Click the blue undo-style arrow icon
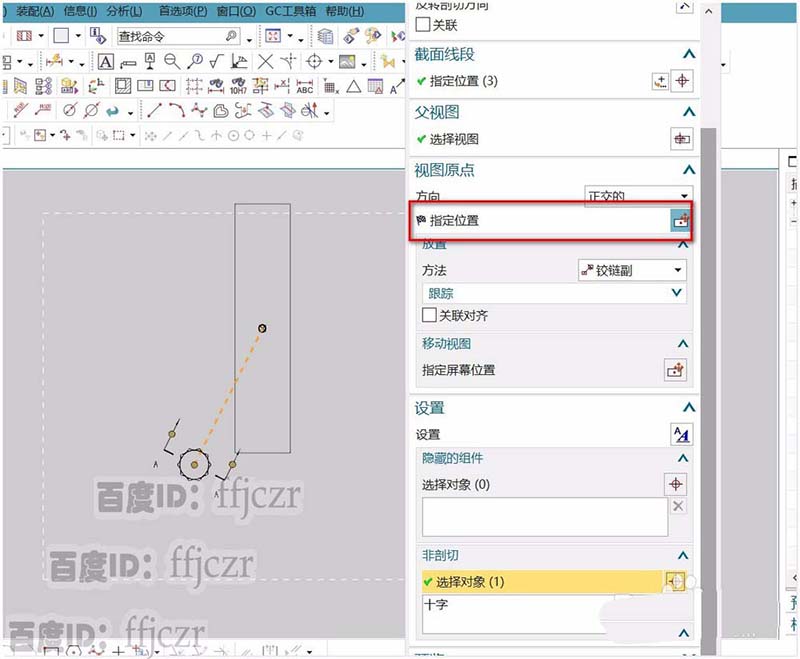800x659 pixels. pyautogui.click(x=113, y=111)
